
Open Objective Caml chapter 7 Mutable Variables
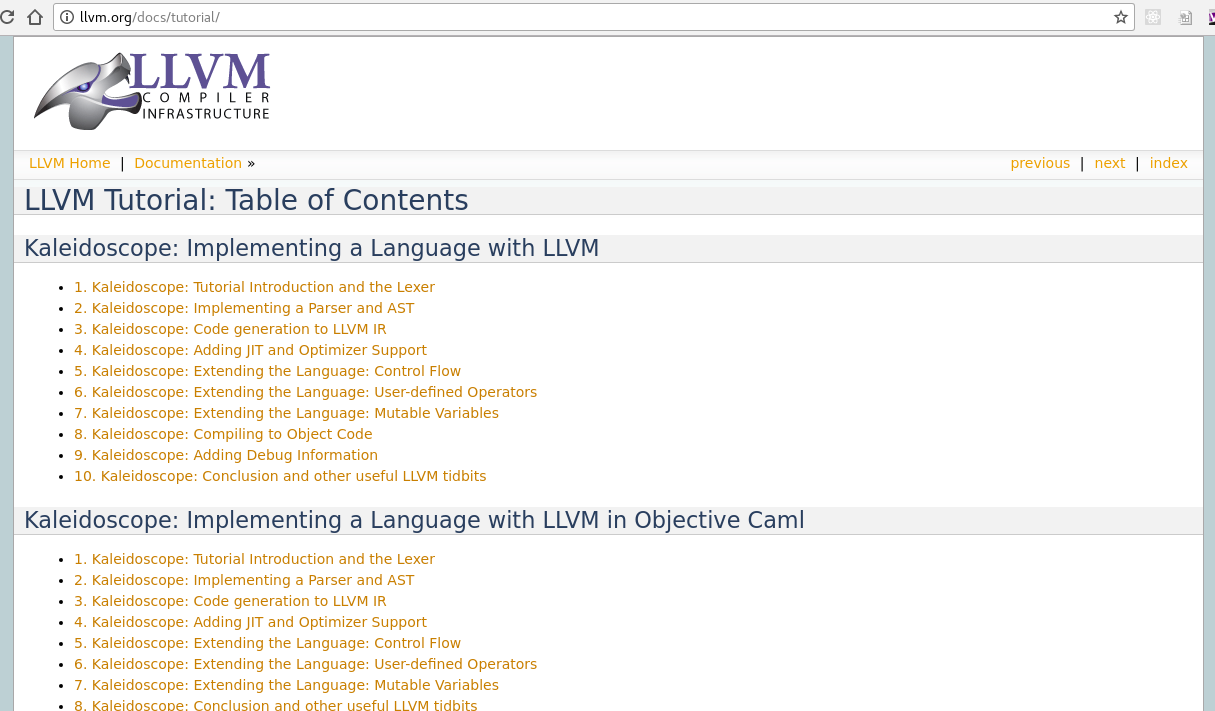286,685
